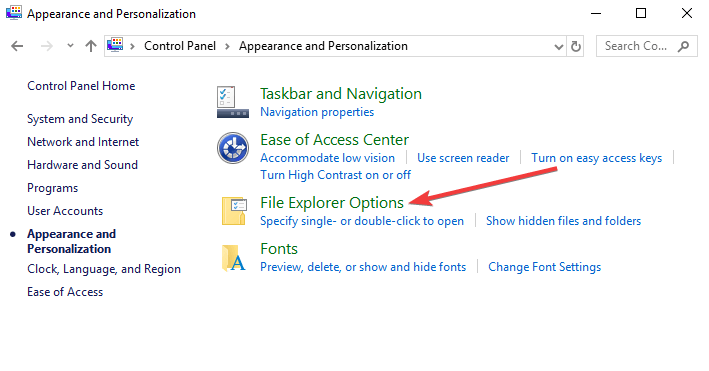This screenshot has width=709, height=371.
Task: Go up one level with the up arrow
Action: (91, 46)
